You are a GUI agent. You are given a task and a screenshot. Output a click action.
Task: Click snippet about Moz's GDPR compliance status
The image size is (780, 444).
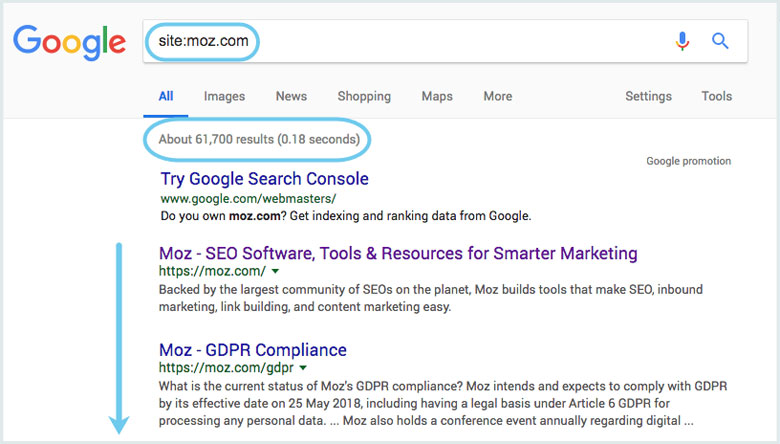pyautogui.click(x=443, y=403)
